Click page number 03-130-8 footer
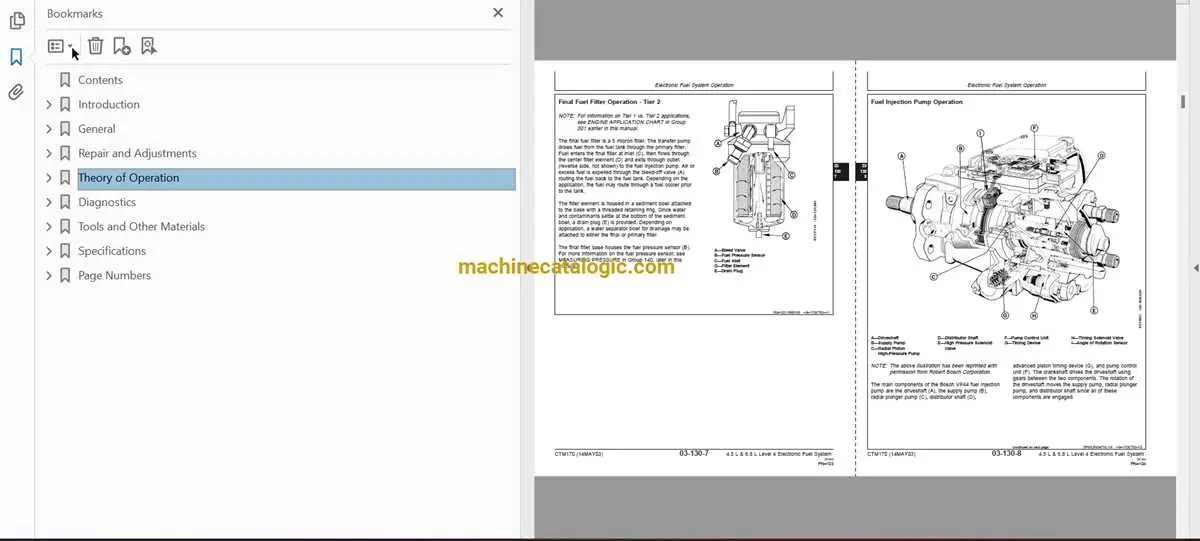This screenshot has width=1200, height=541. [x=1006, y=453]
